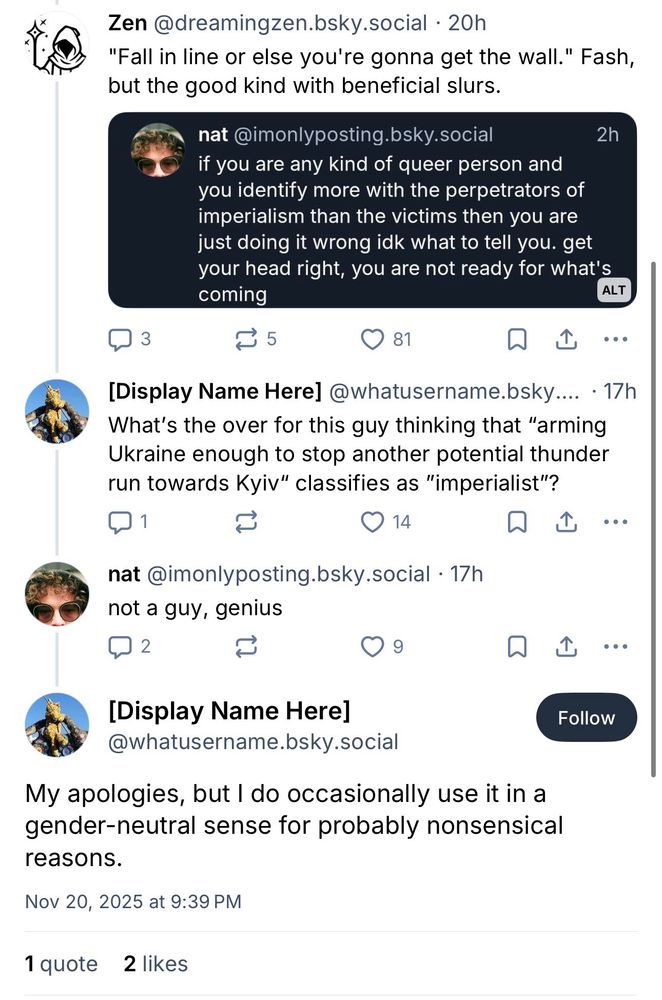This screenshot has height=1000, width=662.
Task: Open the reply composer on Zen's post
Action: pyautogui.click(x=120, y=340)
